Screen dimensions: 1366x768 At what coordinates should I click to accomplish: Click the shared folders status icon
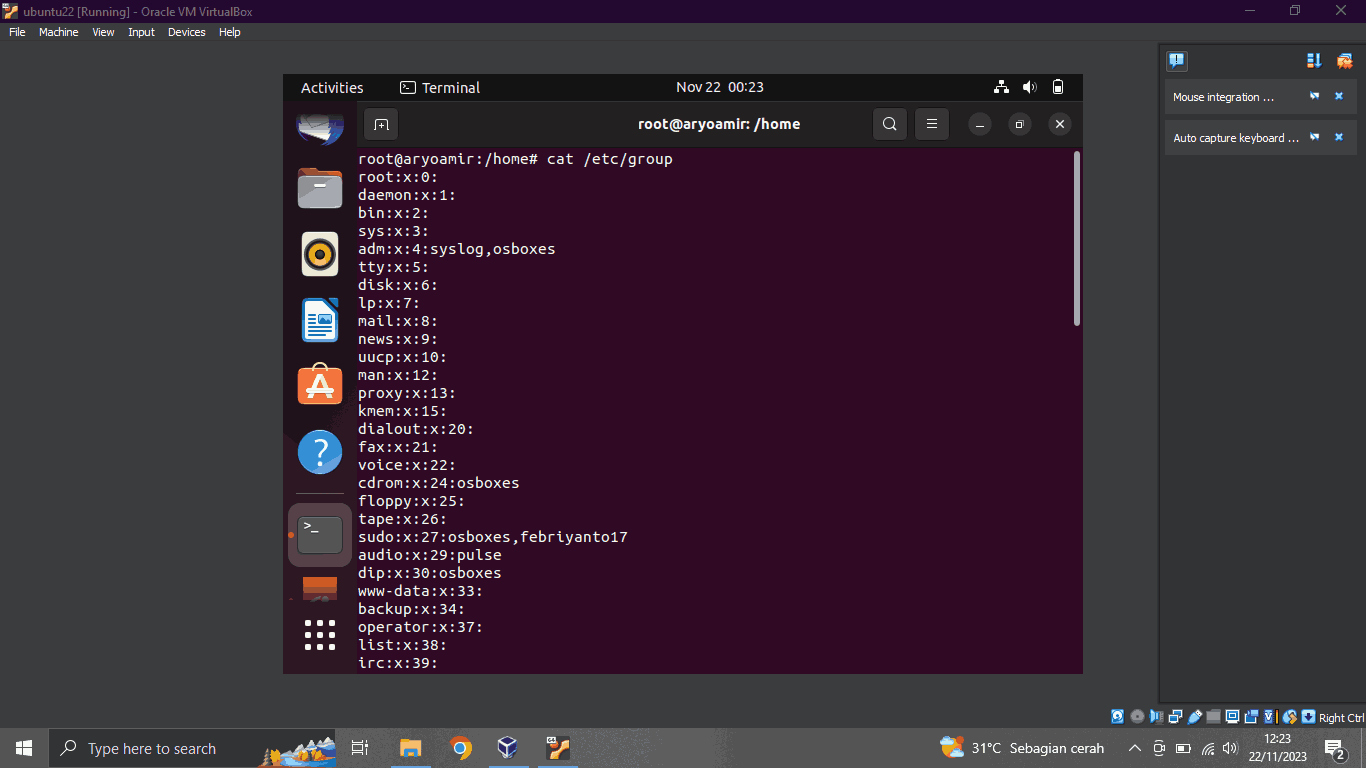[1214, 717]
